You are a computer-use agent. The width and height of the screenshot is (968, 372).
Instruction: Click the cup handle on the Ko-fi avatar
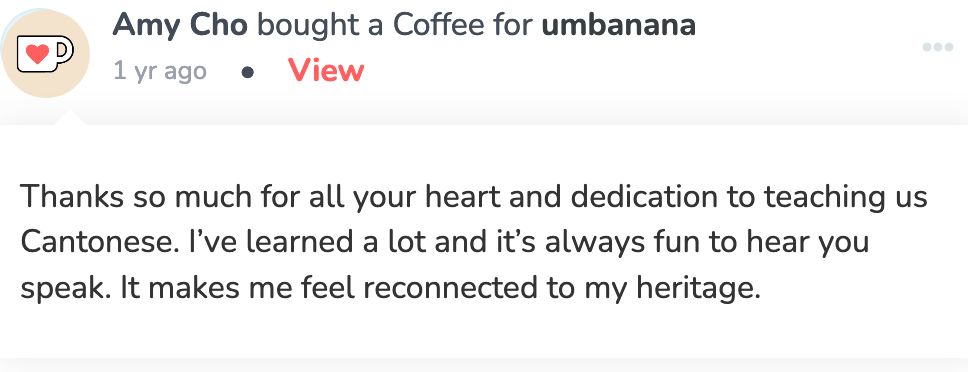click(64, 49)
